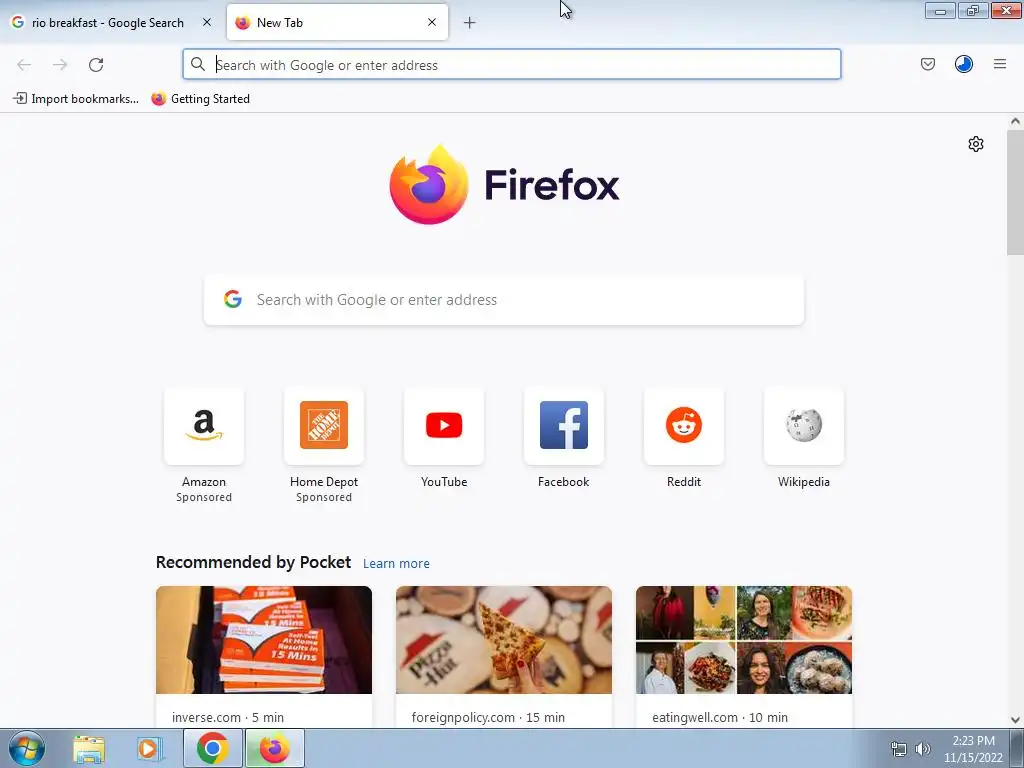This screenshot has width=1024, height=768.
Task: Open the volume speaker tray icon
Action: (923, 749)
